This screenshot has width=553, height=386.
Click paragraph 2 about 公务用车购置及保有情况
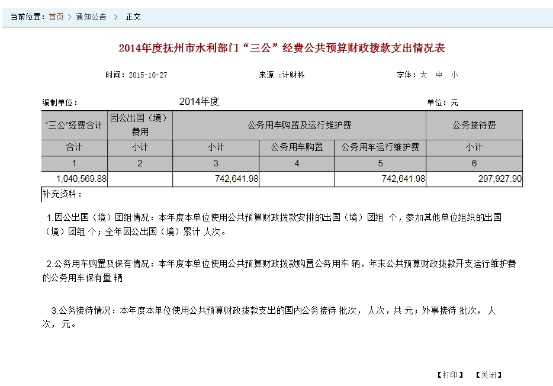(279, 271)
